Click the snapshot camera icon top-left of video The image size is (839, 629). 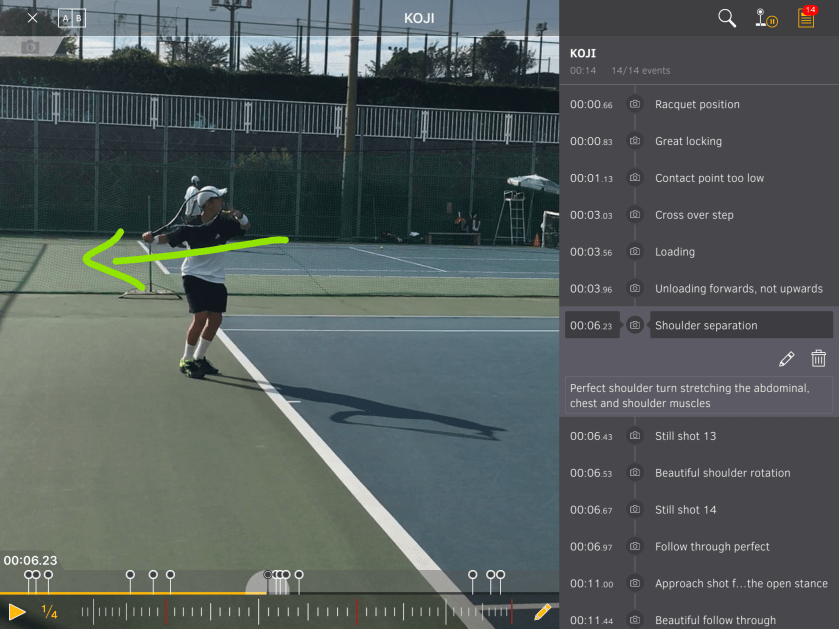coord(31,47)
